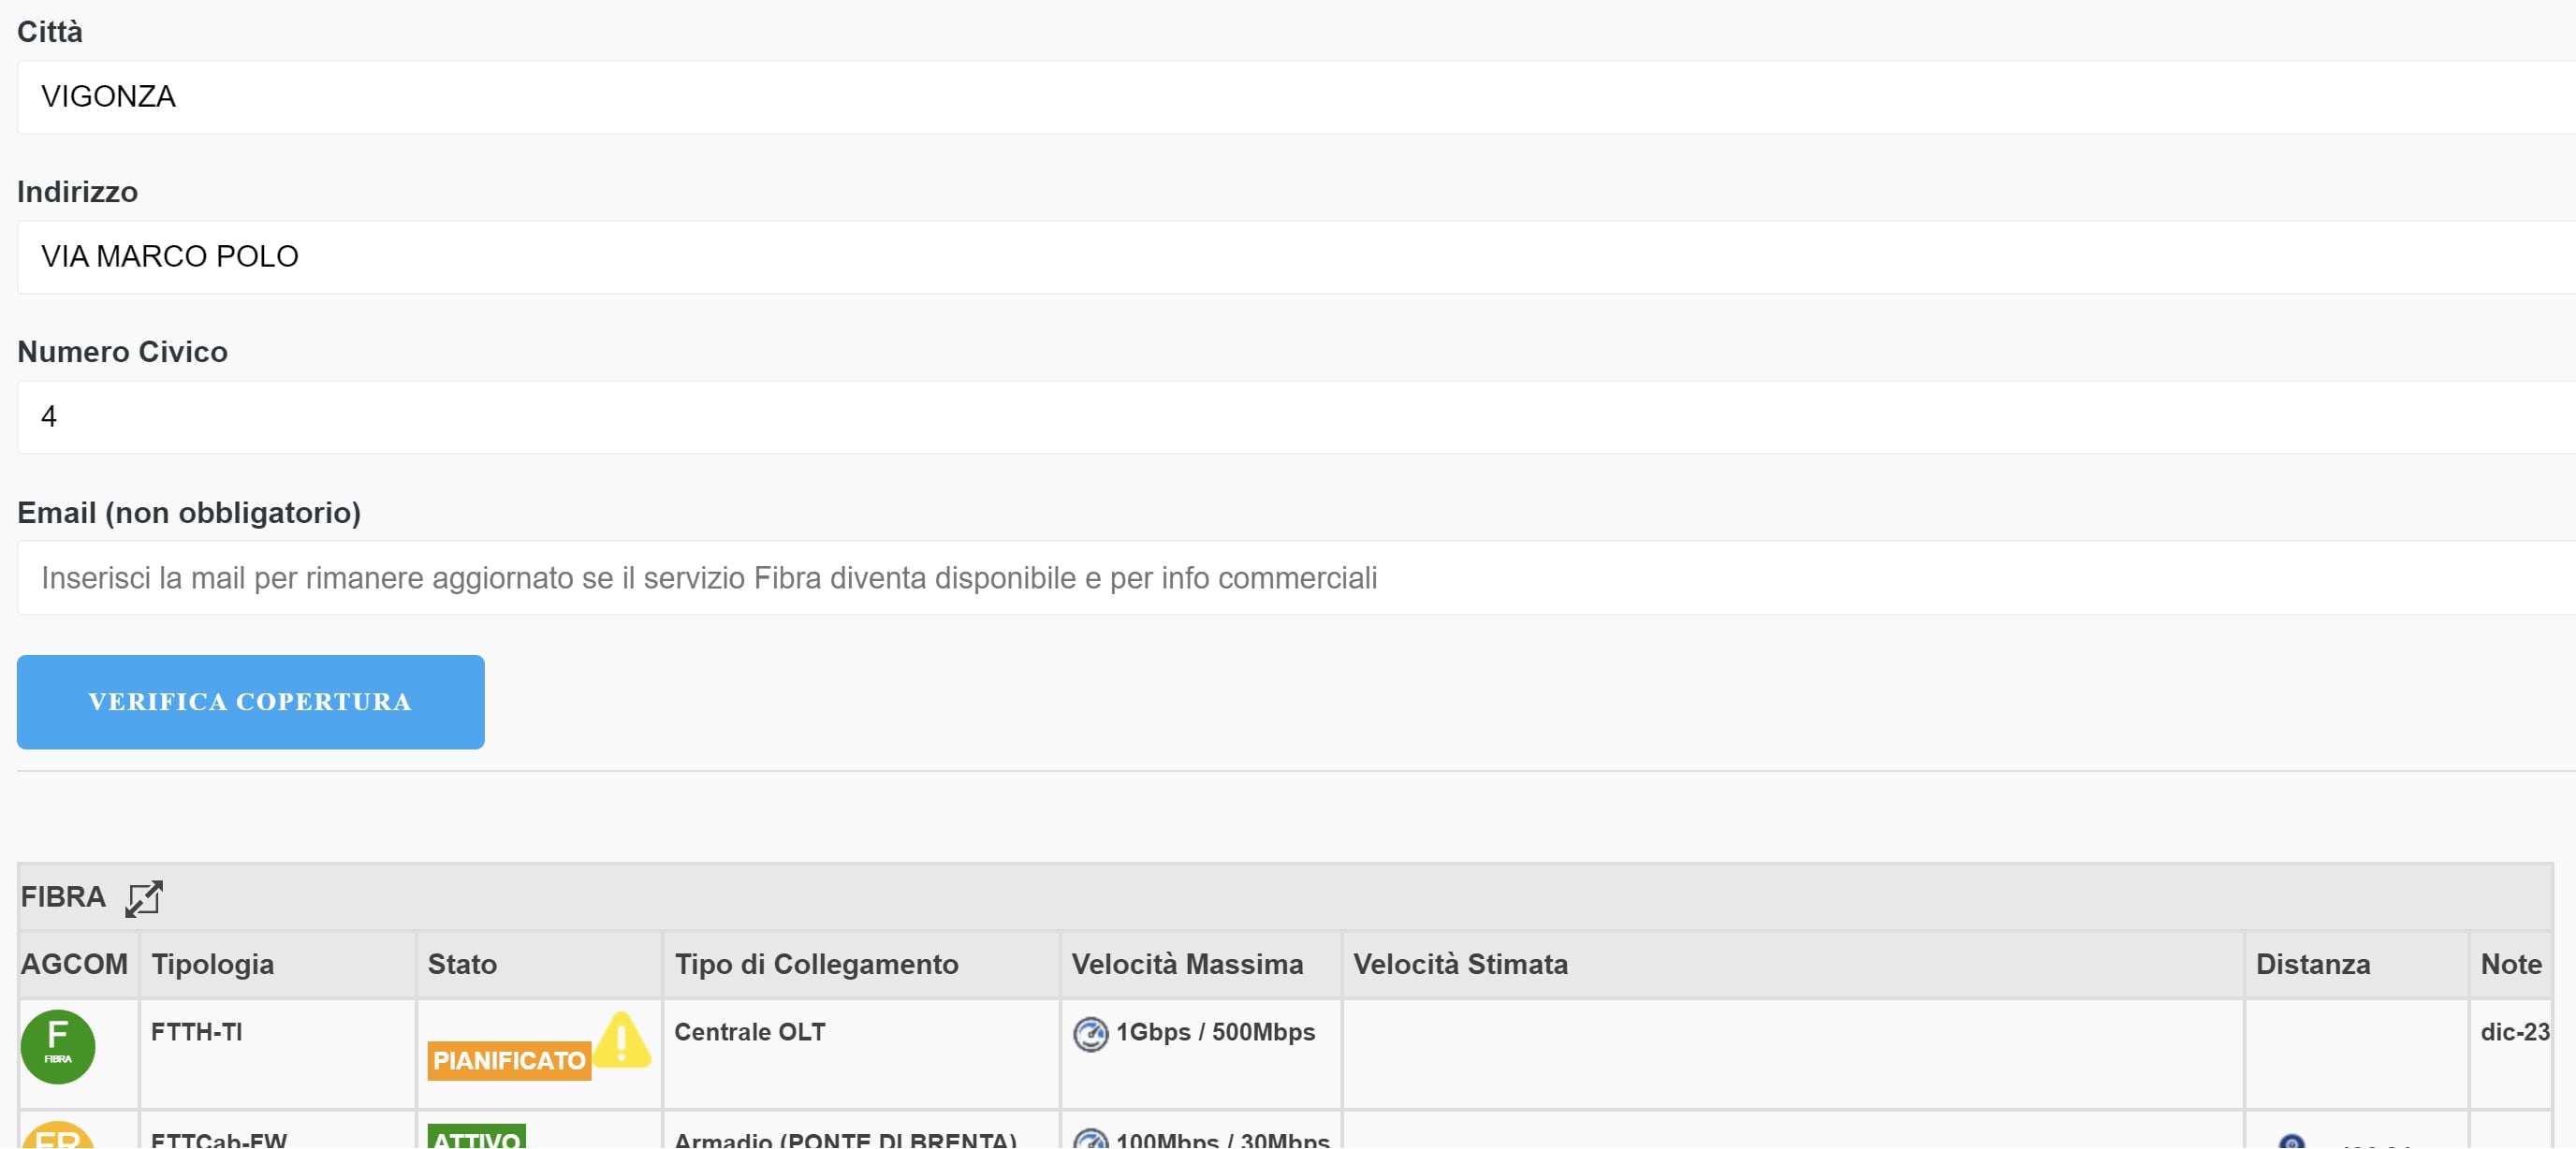This screenshot has height=1149, width=2576.
Task: Click the orange PIANIFICATO status label
Action: (509, 1060)
